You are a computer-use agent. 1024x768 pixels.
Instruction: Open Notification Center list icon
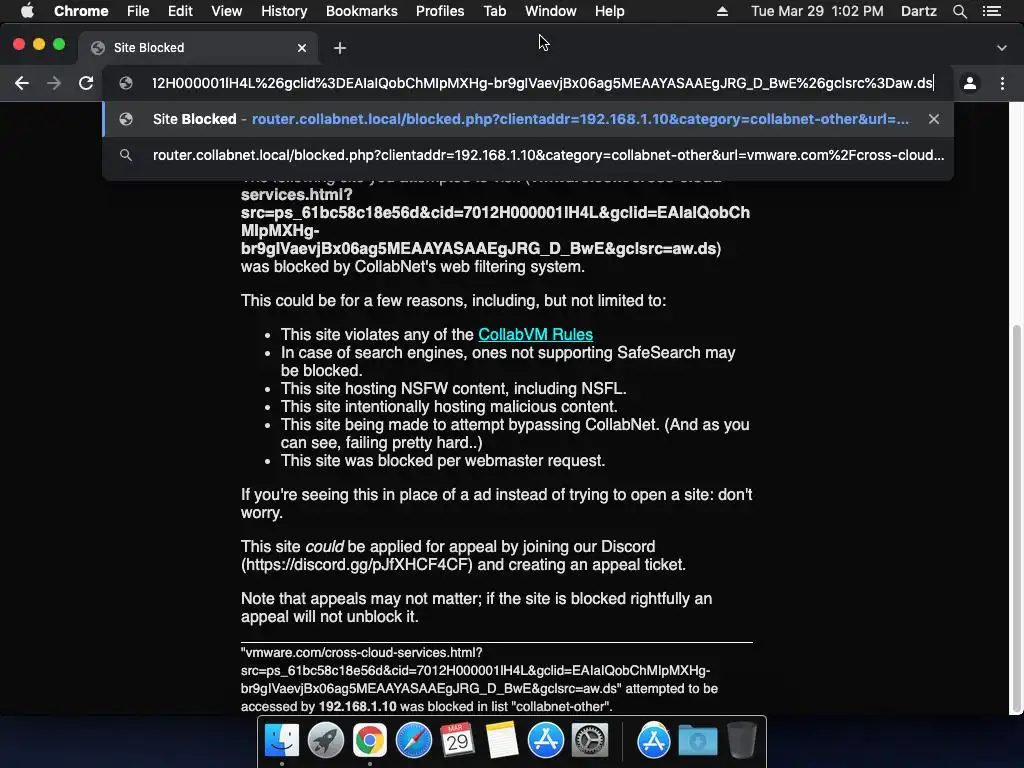(x=992, y=11)
